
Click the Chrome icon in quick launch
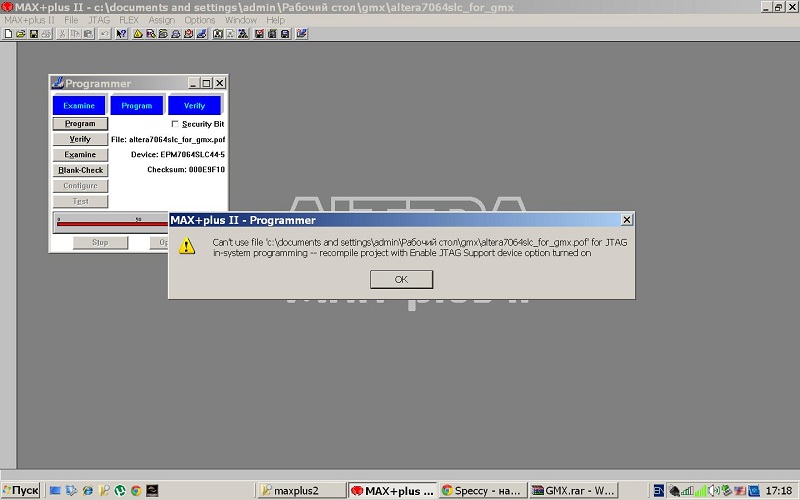[x=136, y=491]
